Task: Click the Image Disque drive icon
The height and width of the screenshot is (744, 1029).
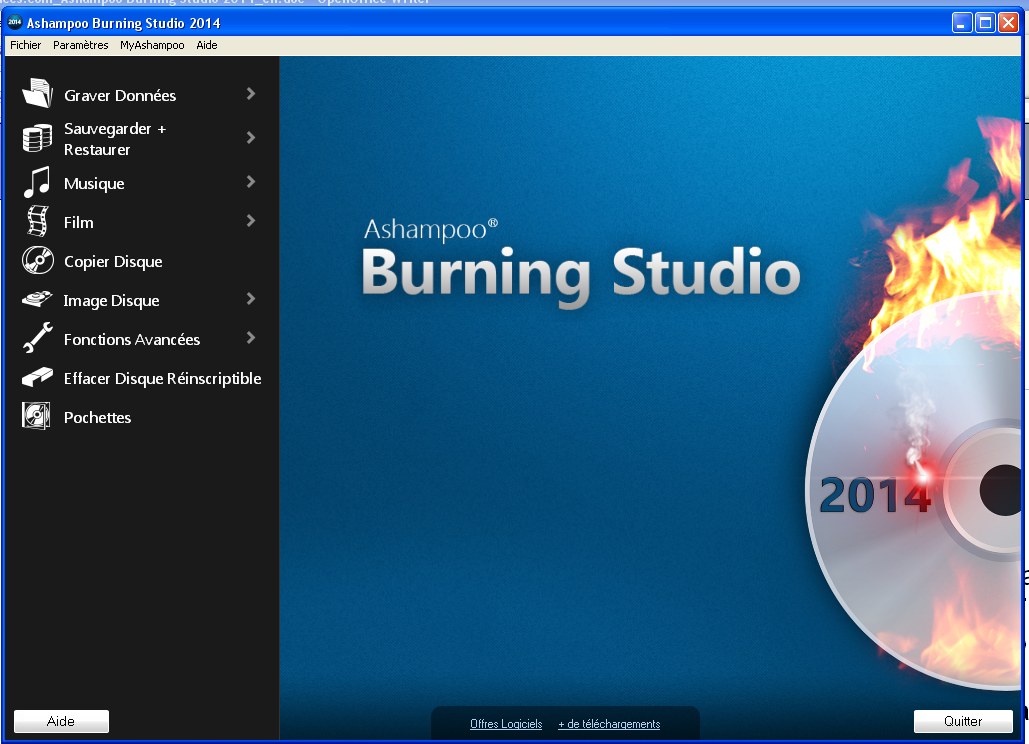Action: click(x=37, y=300)
